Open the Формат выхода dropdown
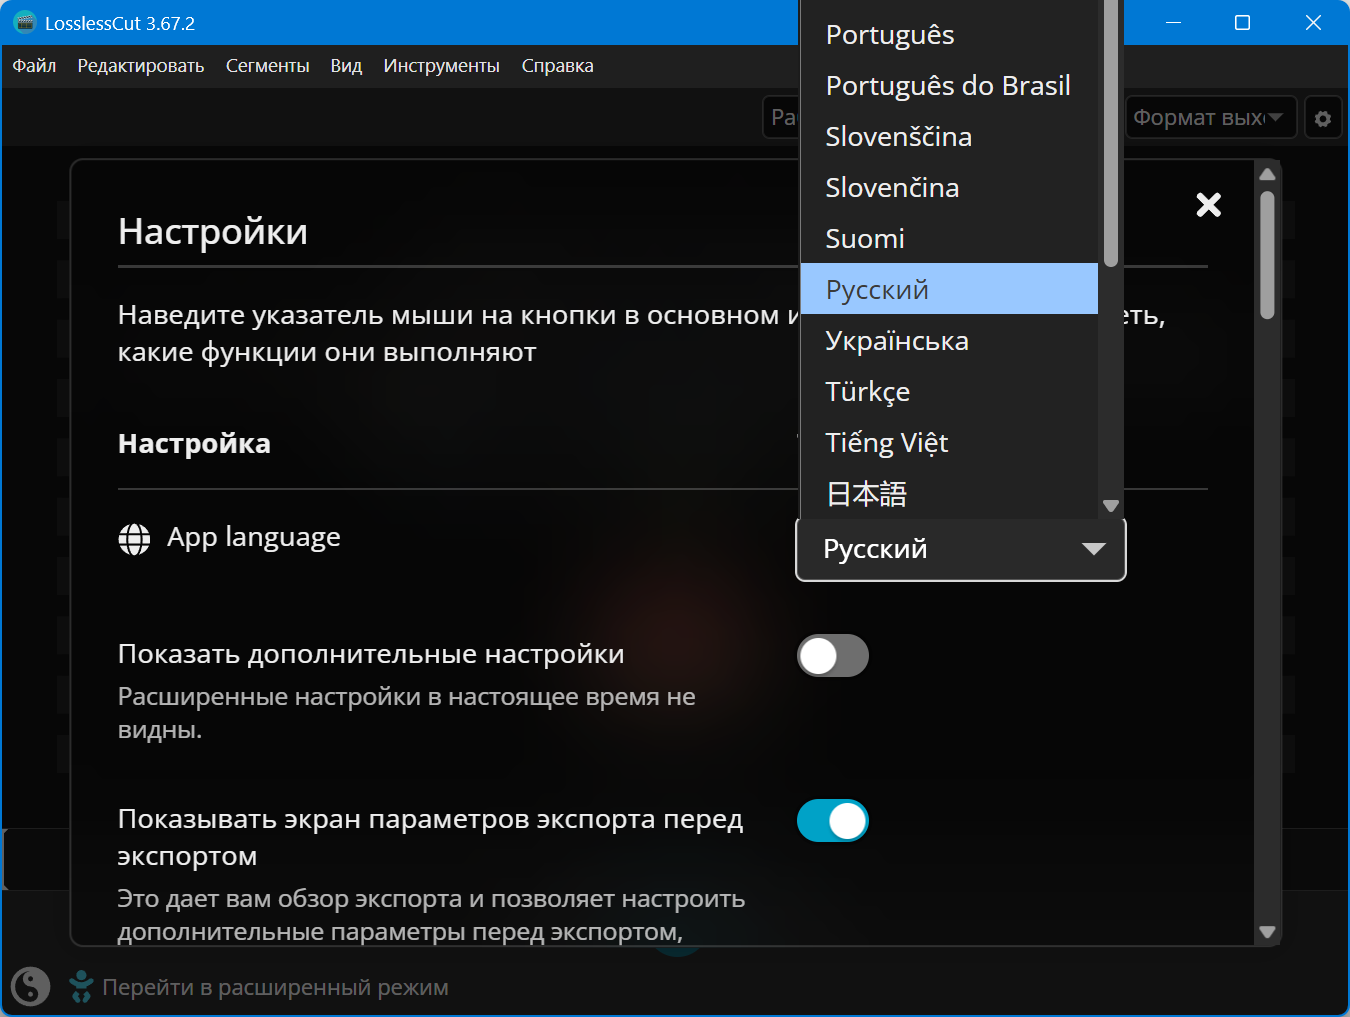This screenshot has width=1350, height=1017. coord(1210,118)
